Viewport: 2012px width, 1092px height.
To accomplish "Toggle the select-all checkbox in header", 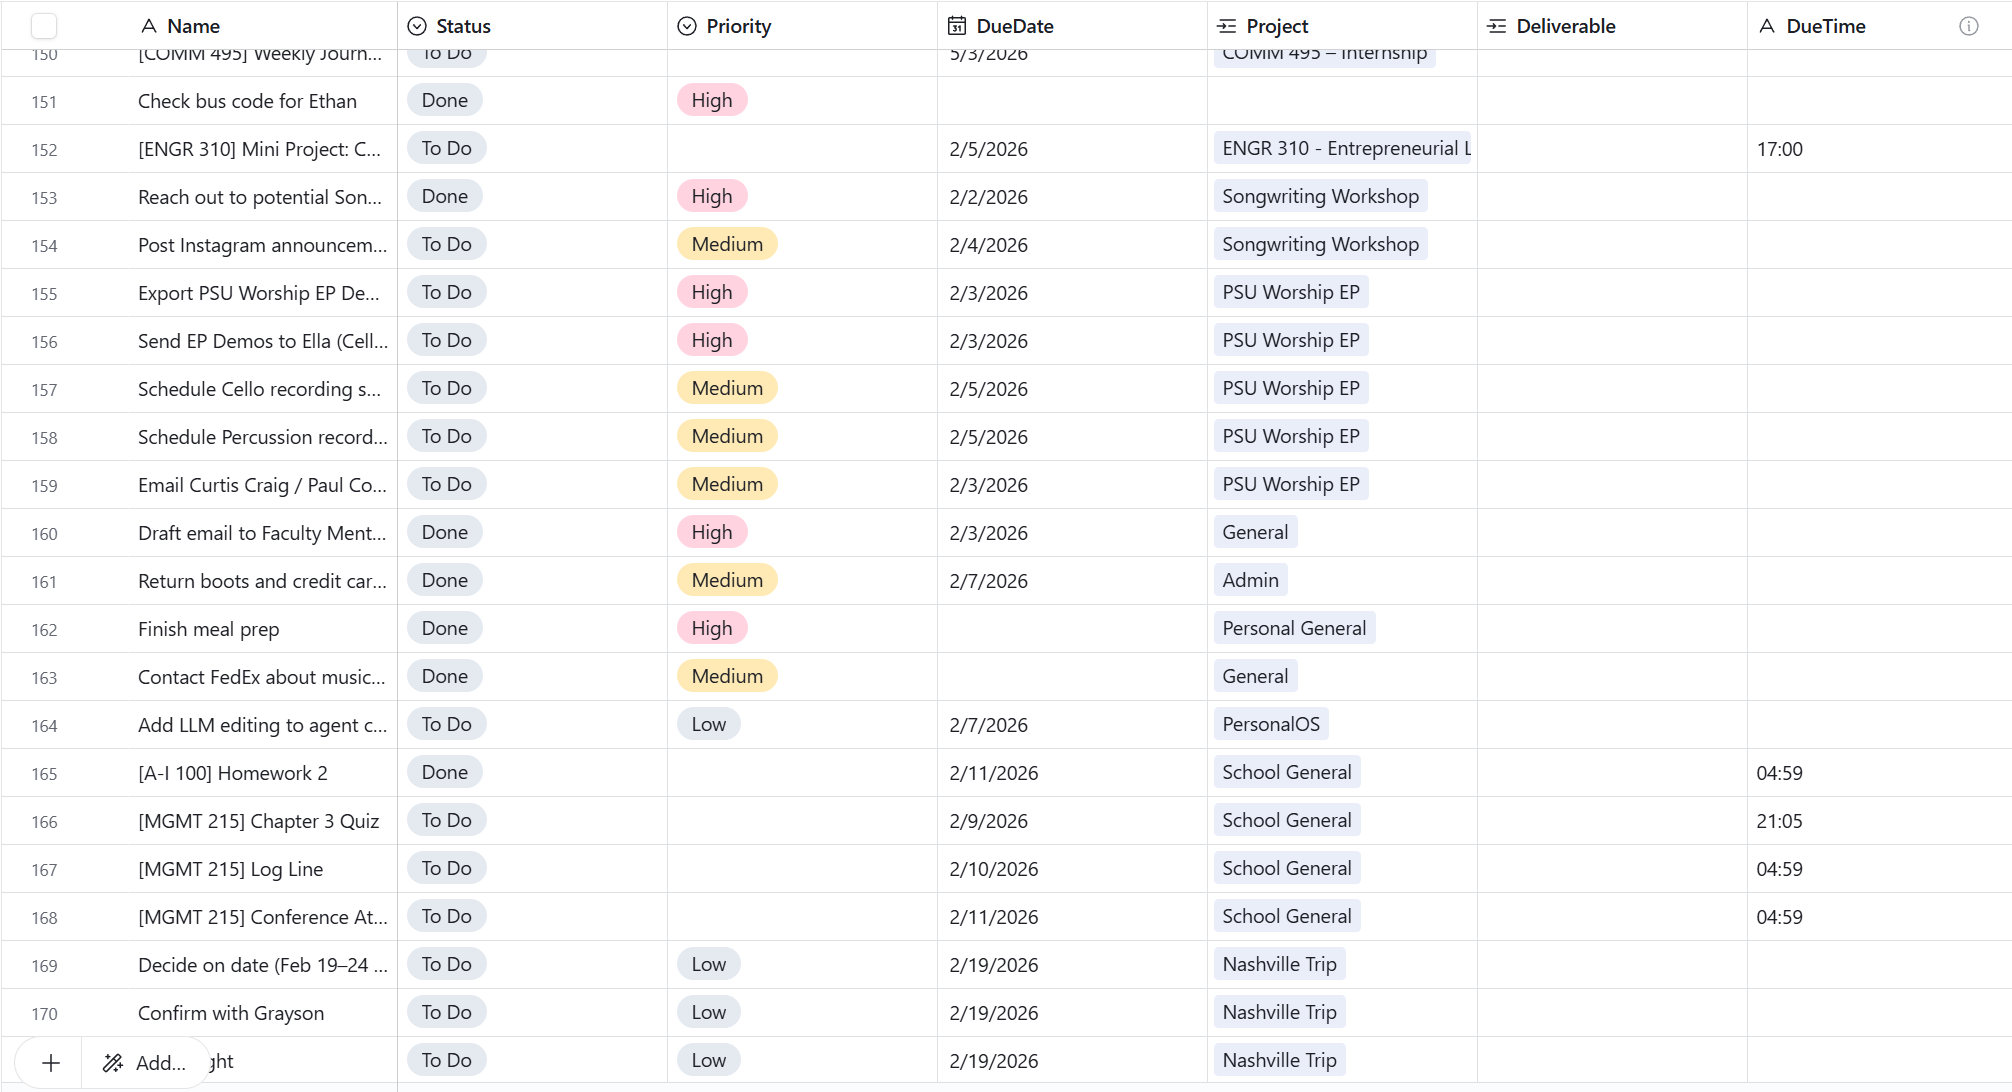I will [x=44, y=26].
